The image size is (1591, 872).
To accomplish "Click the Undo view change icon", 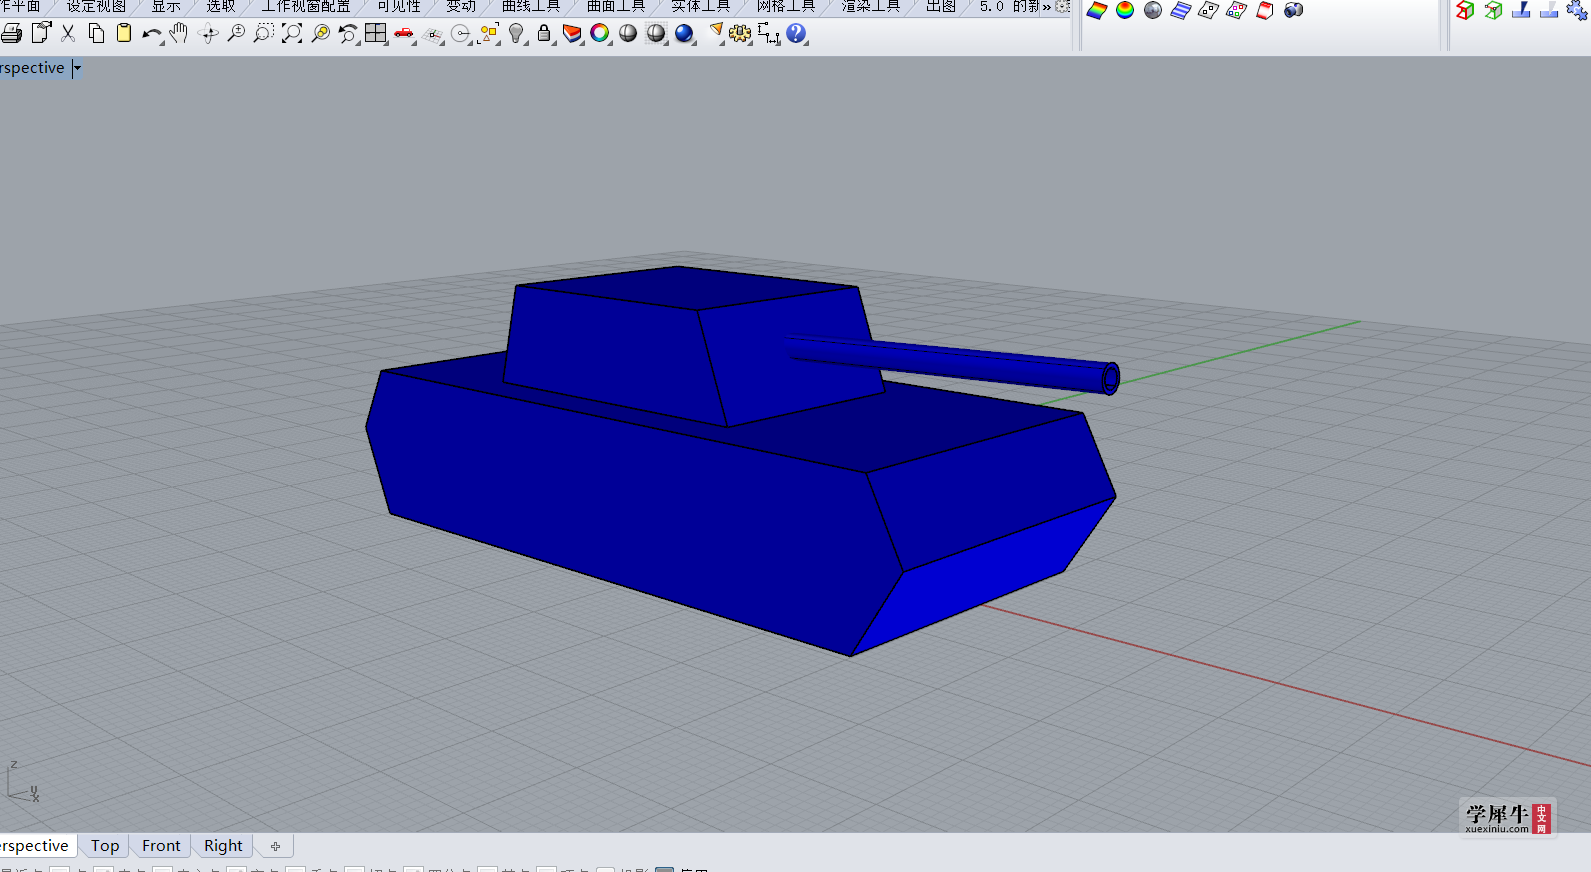I will (348, 33).
